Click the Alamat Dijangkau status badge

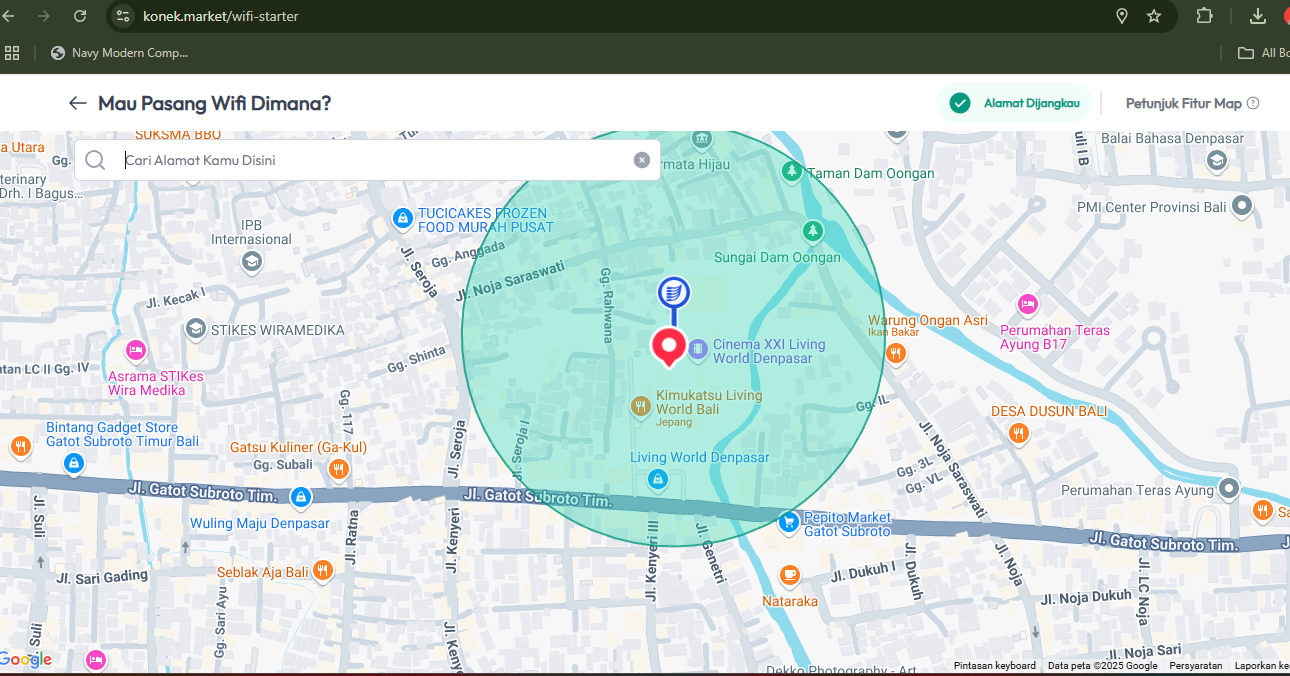pos(1014,103)
